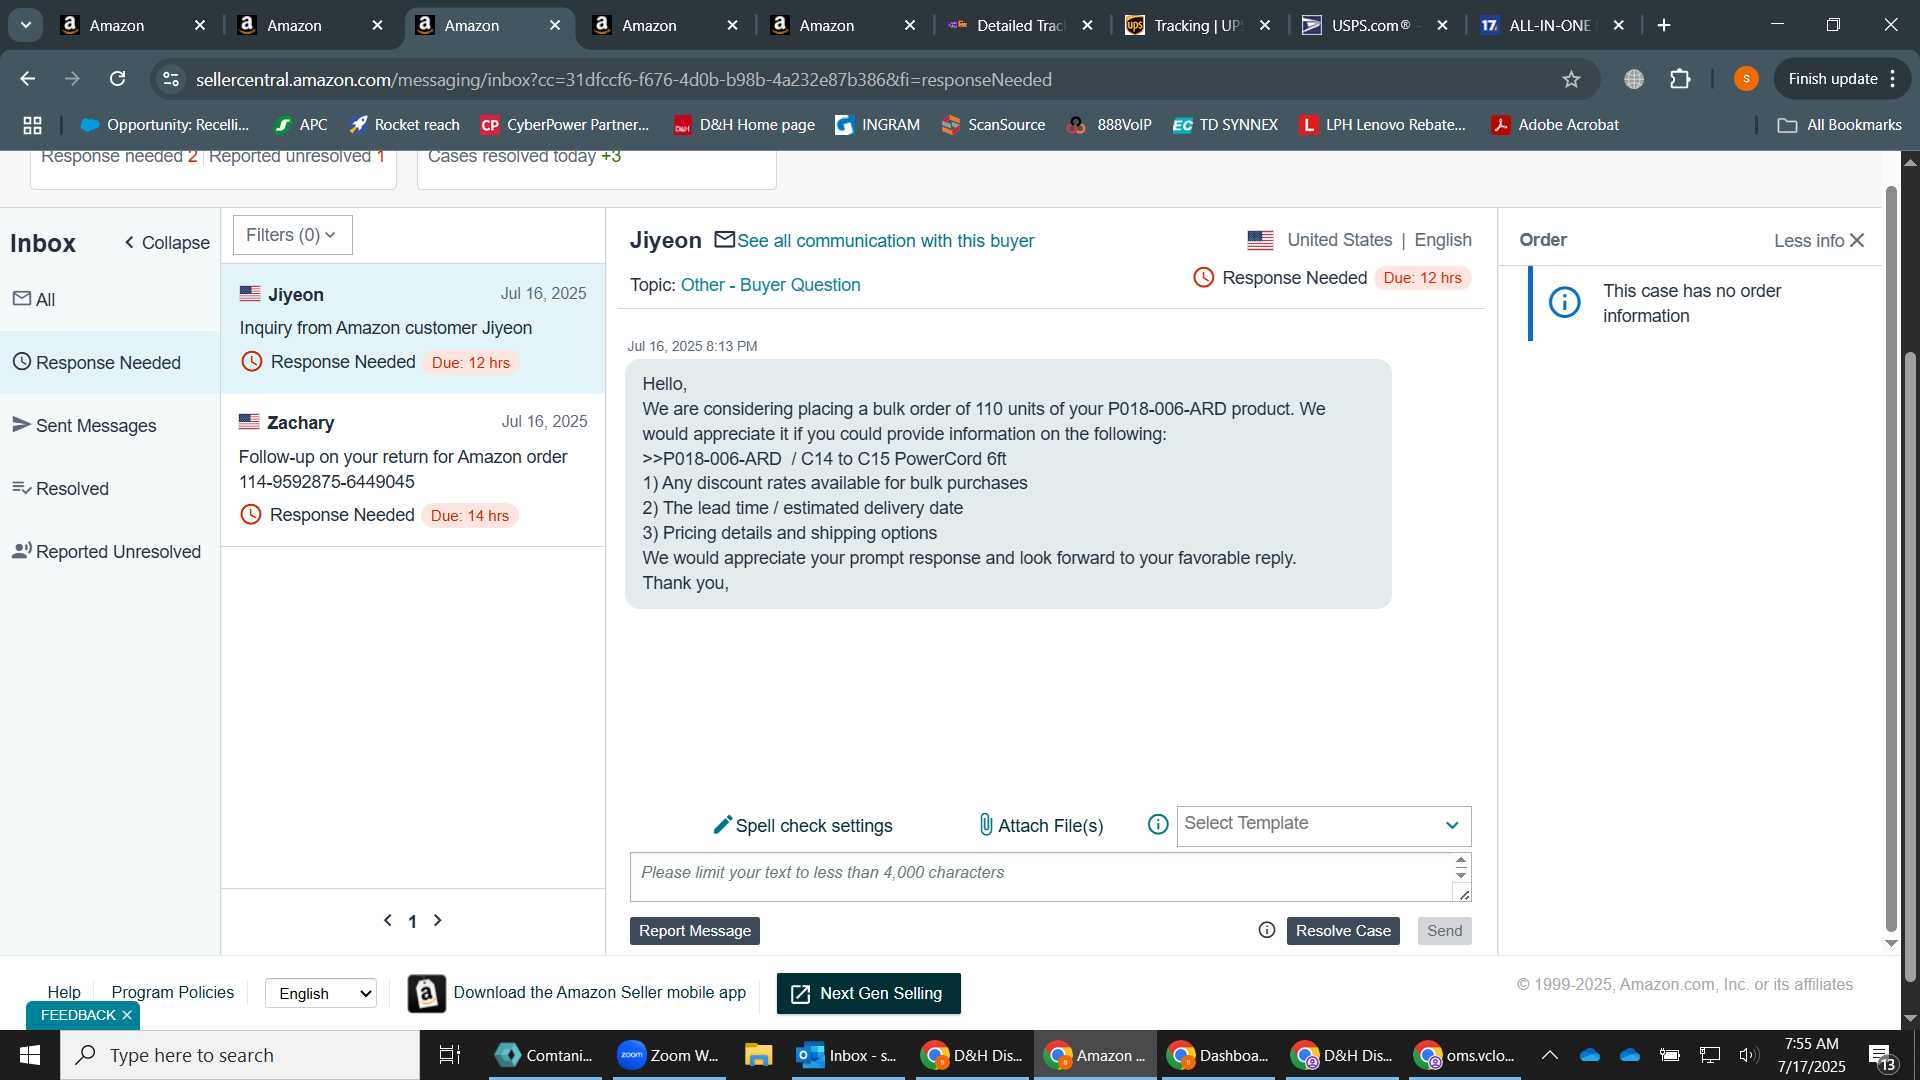Viewport: 1920px width, 1080px height.
Task: Increase message box size with up stepper
Action: point(1461,861)
